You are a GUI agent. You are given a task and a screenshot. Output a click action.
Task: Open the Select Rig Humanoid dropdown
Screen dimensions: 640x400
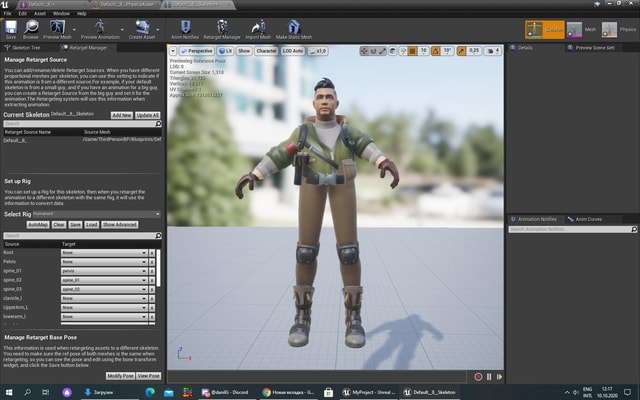click(96, 214)
